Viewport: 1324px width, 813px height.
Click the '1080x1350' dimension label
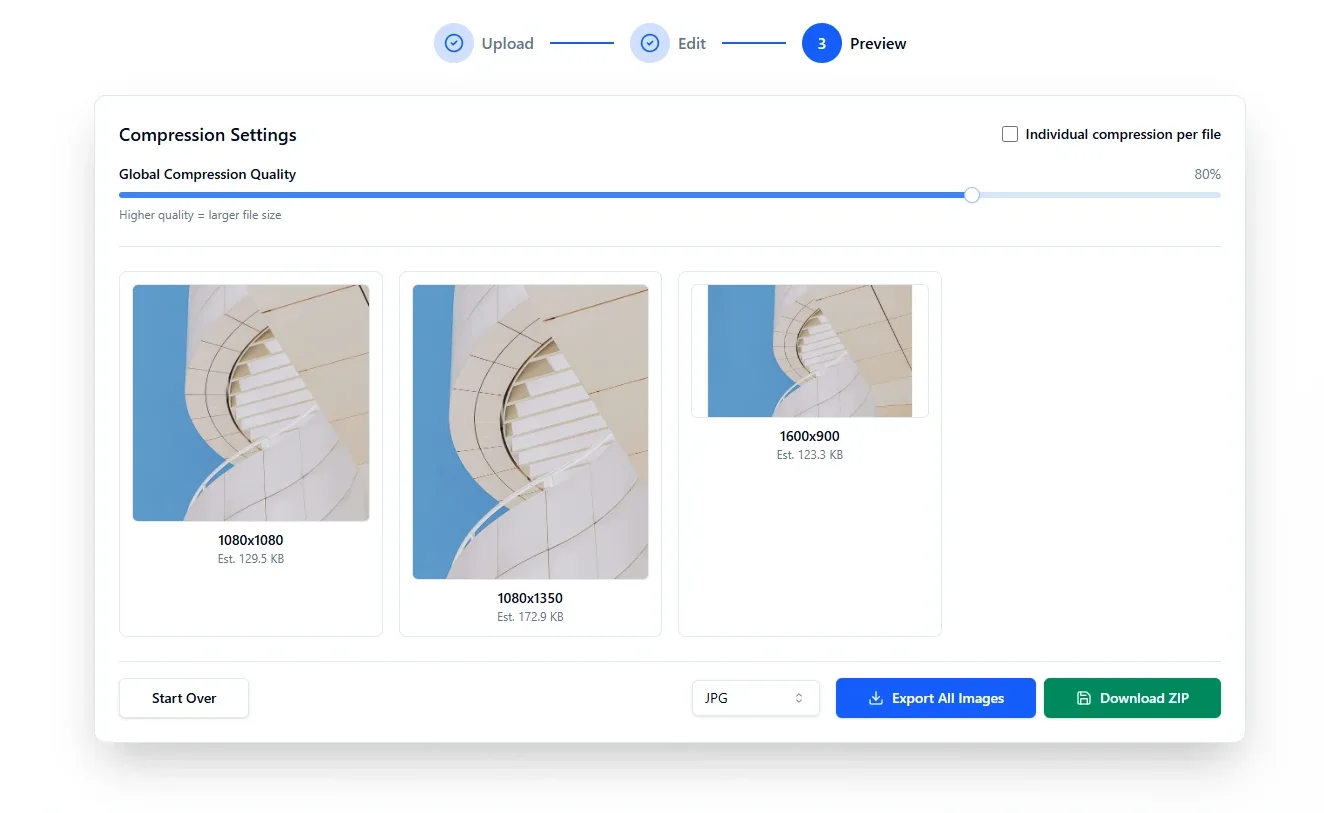(x=530, y=598)
